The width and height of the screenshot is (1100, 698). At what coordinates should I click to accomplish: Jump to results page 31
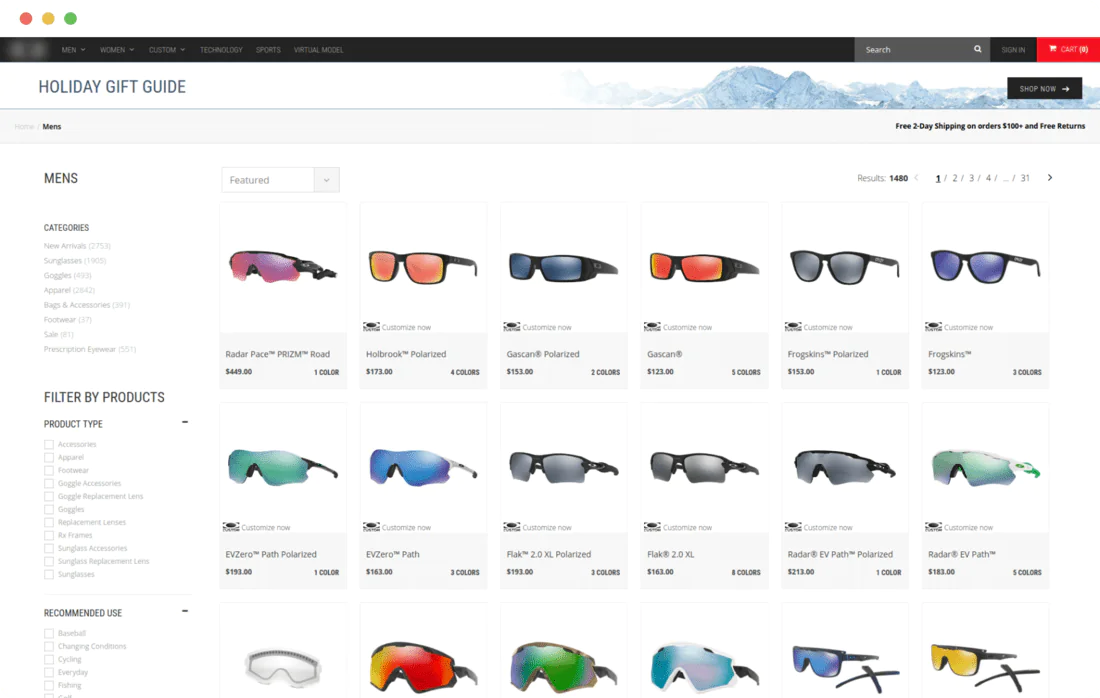click(x=1025, y=178)
